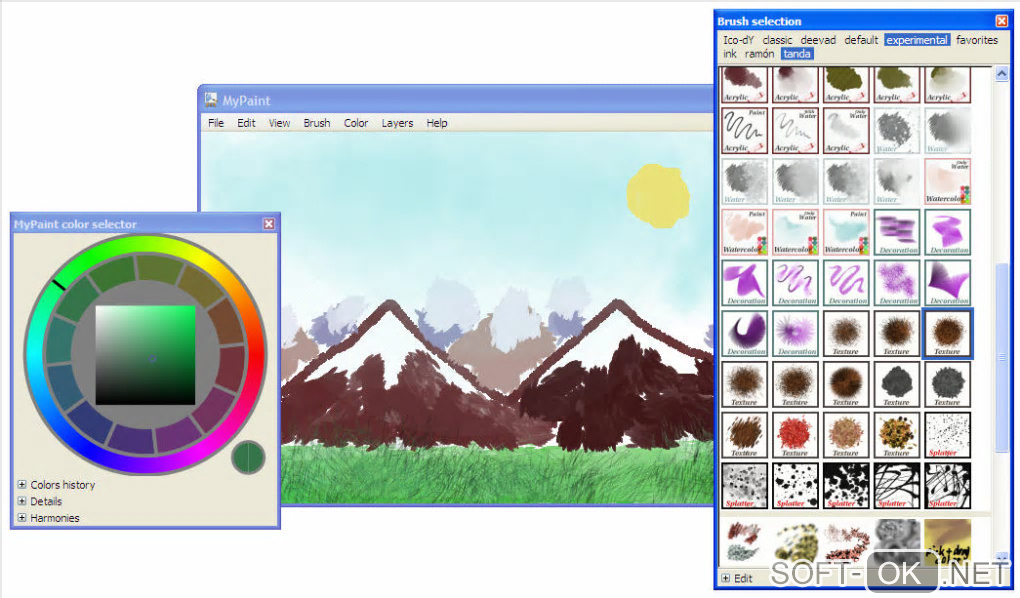Select the black drops on white Splatter brush
Viewport: 1020px width, 598px height.
tap(795, 486)
